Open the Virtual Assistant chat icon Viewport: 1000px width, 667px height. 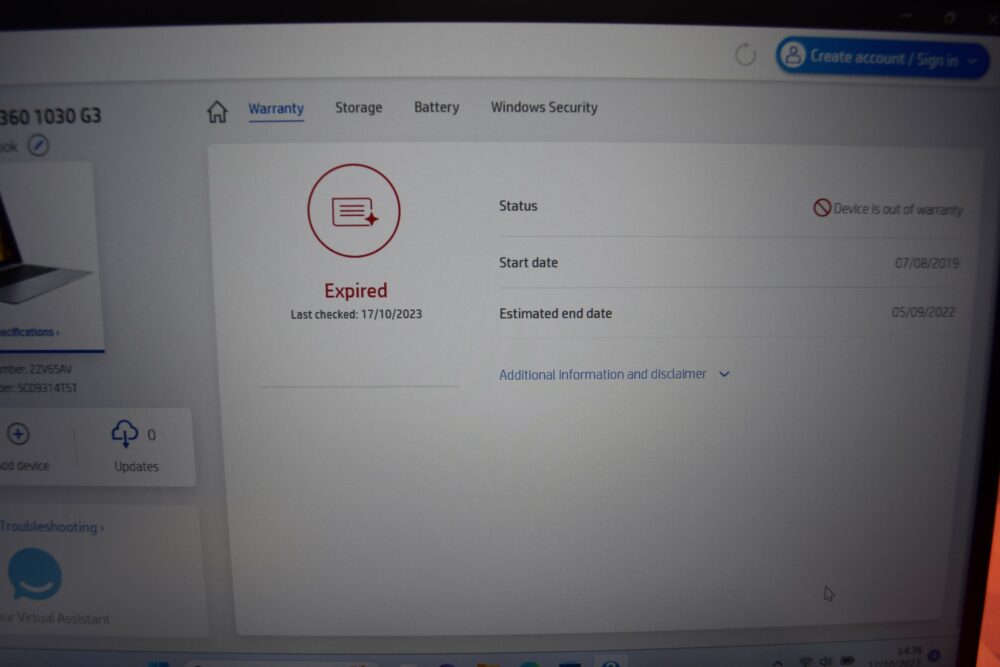coord(35,574)
